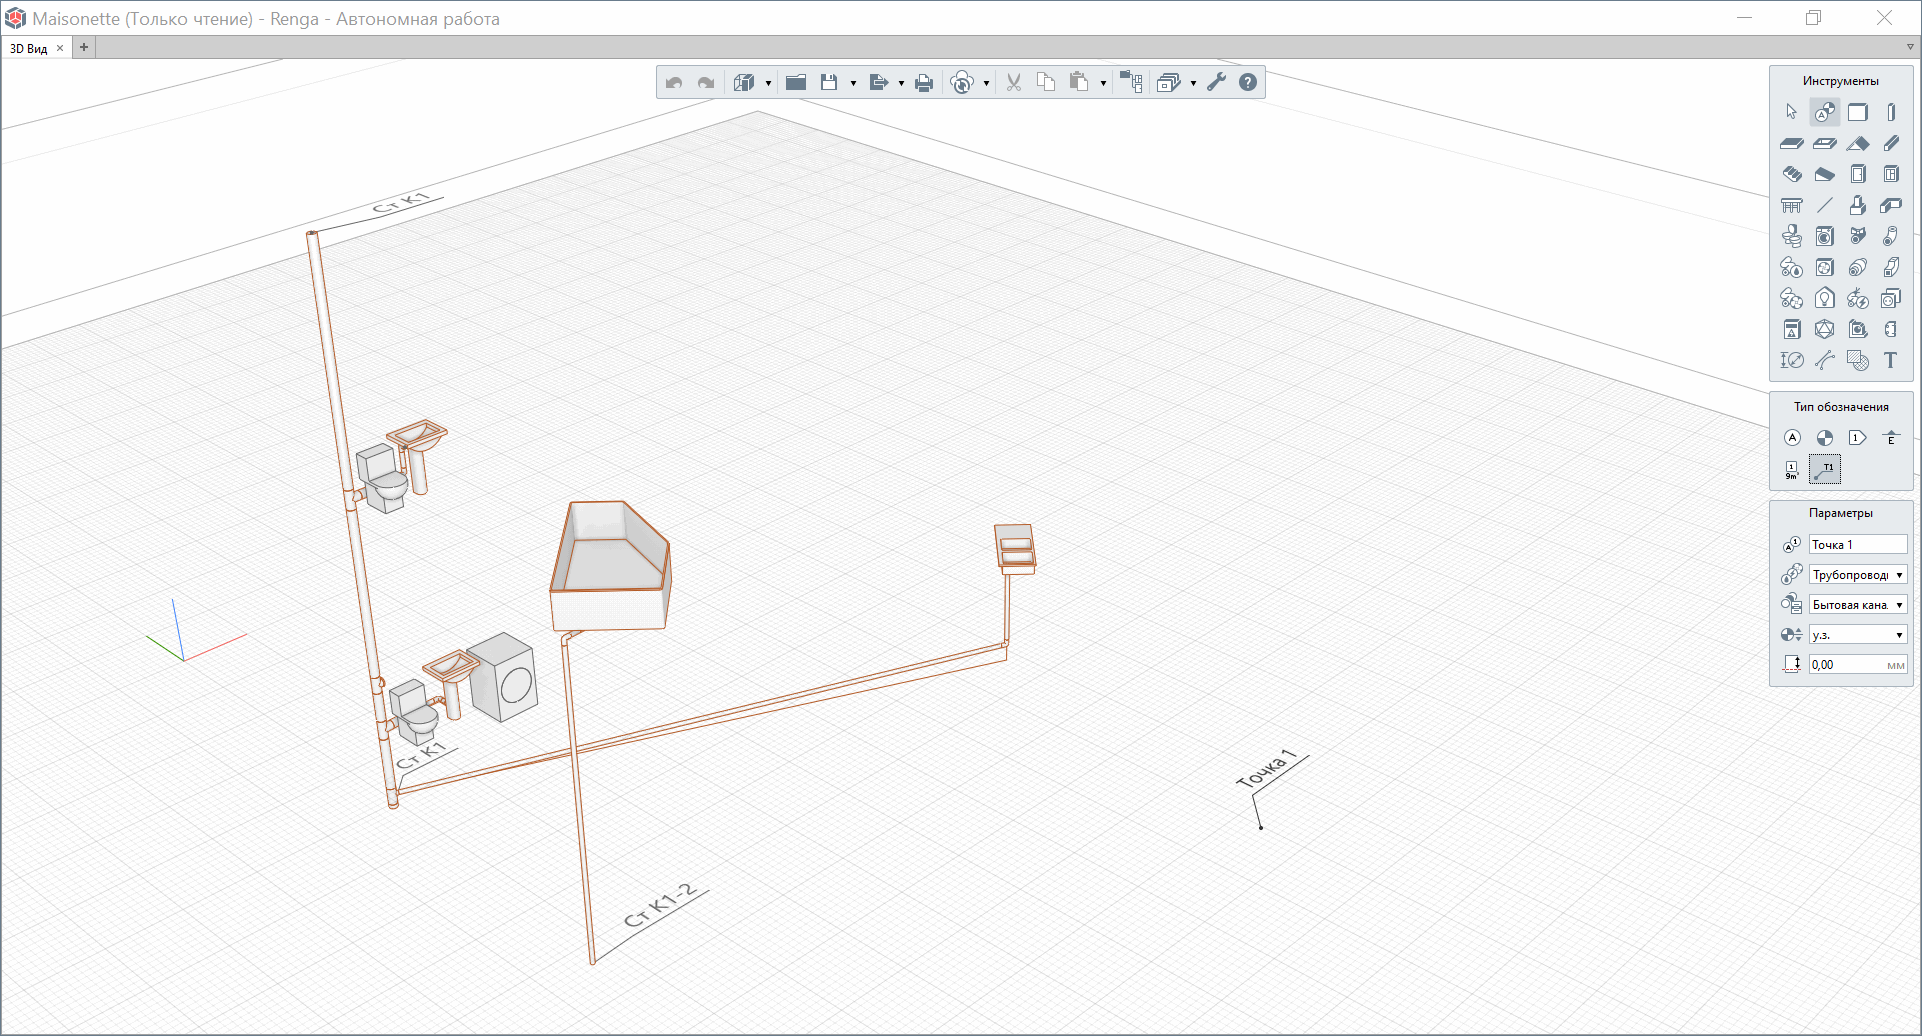
Task: Select the curve/spline tool
Action: [x=1825, y=360]
